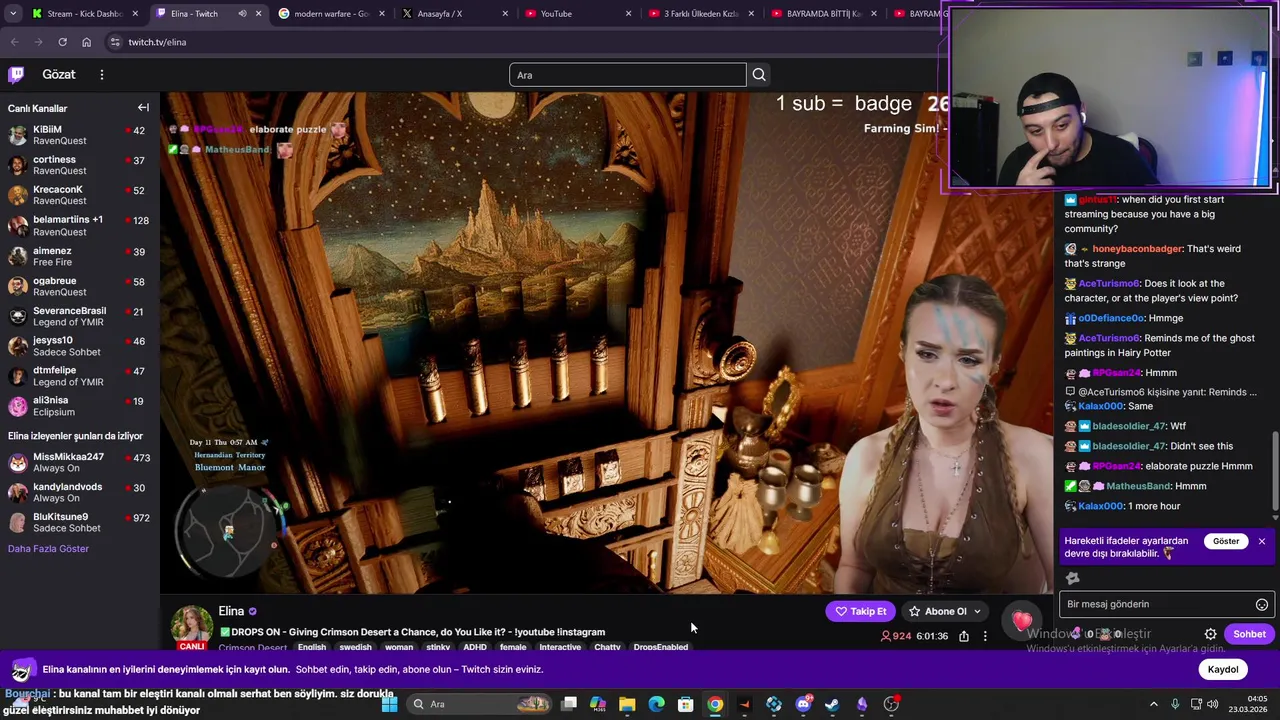Viewport: 1280px width, 720px height.
Task: Open KiBiiM channel in sidebar
Action: (78, 135)
